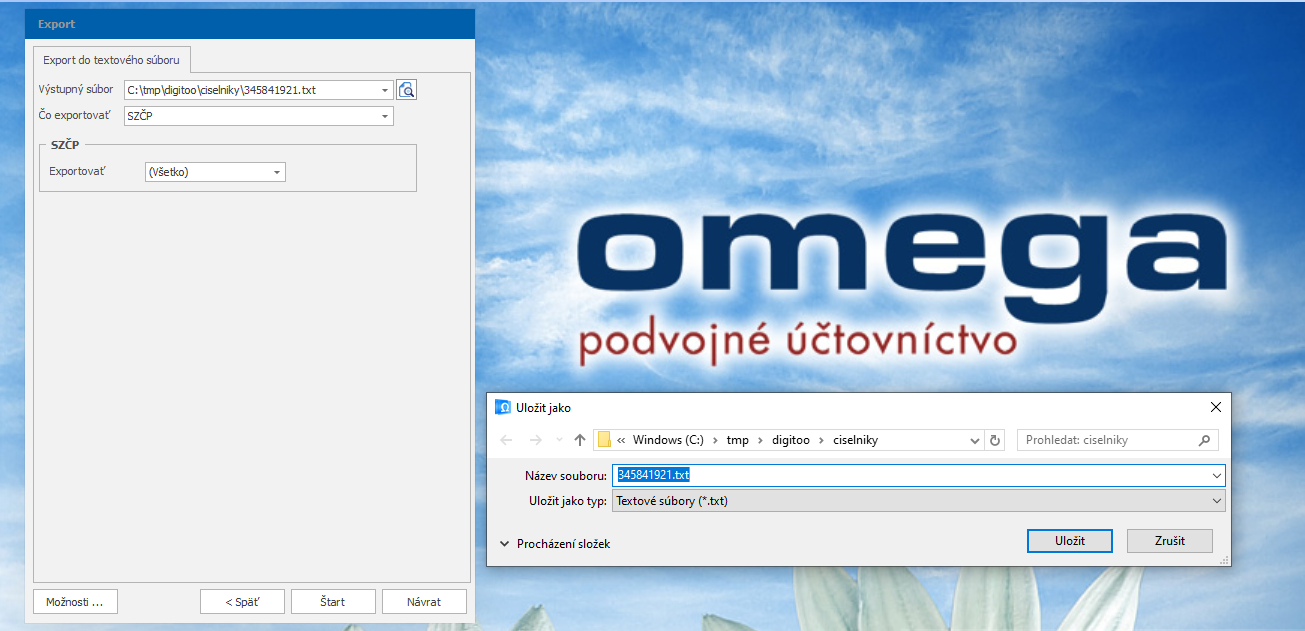This screenshot has width=1305, height=631.
Task: Click the Zrušit button
Action: point(1170,540)
